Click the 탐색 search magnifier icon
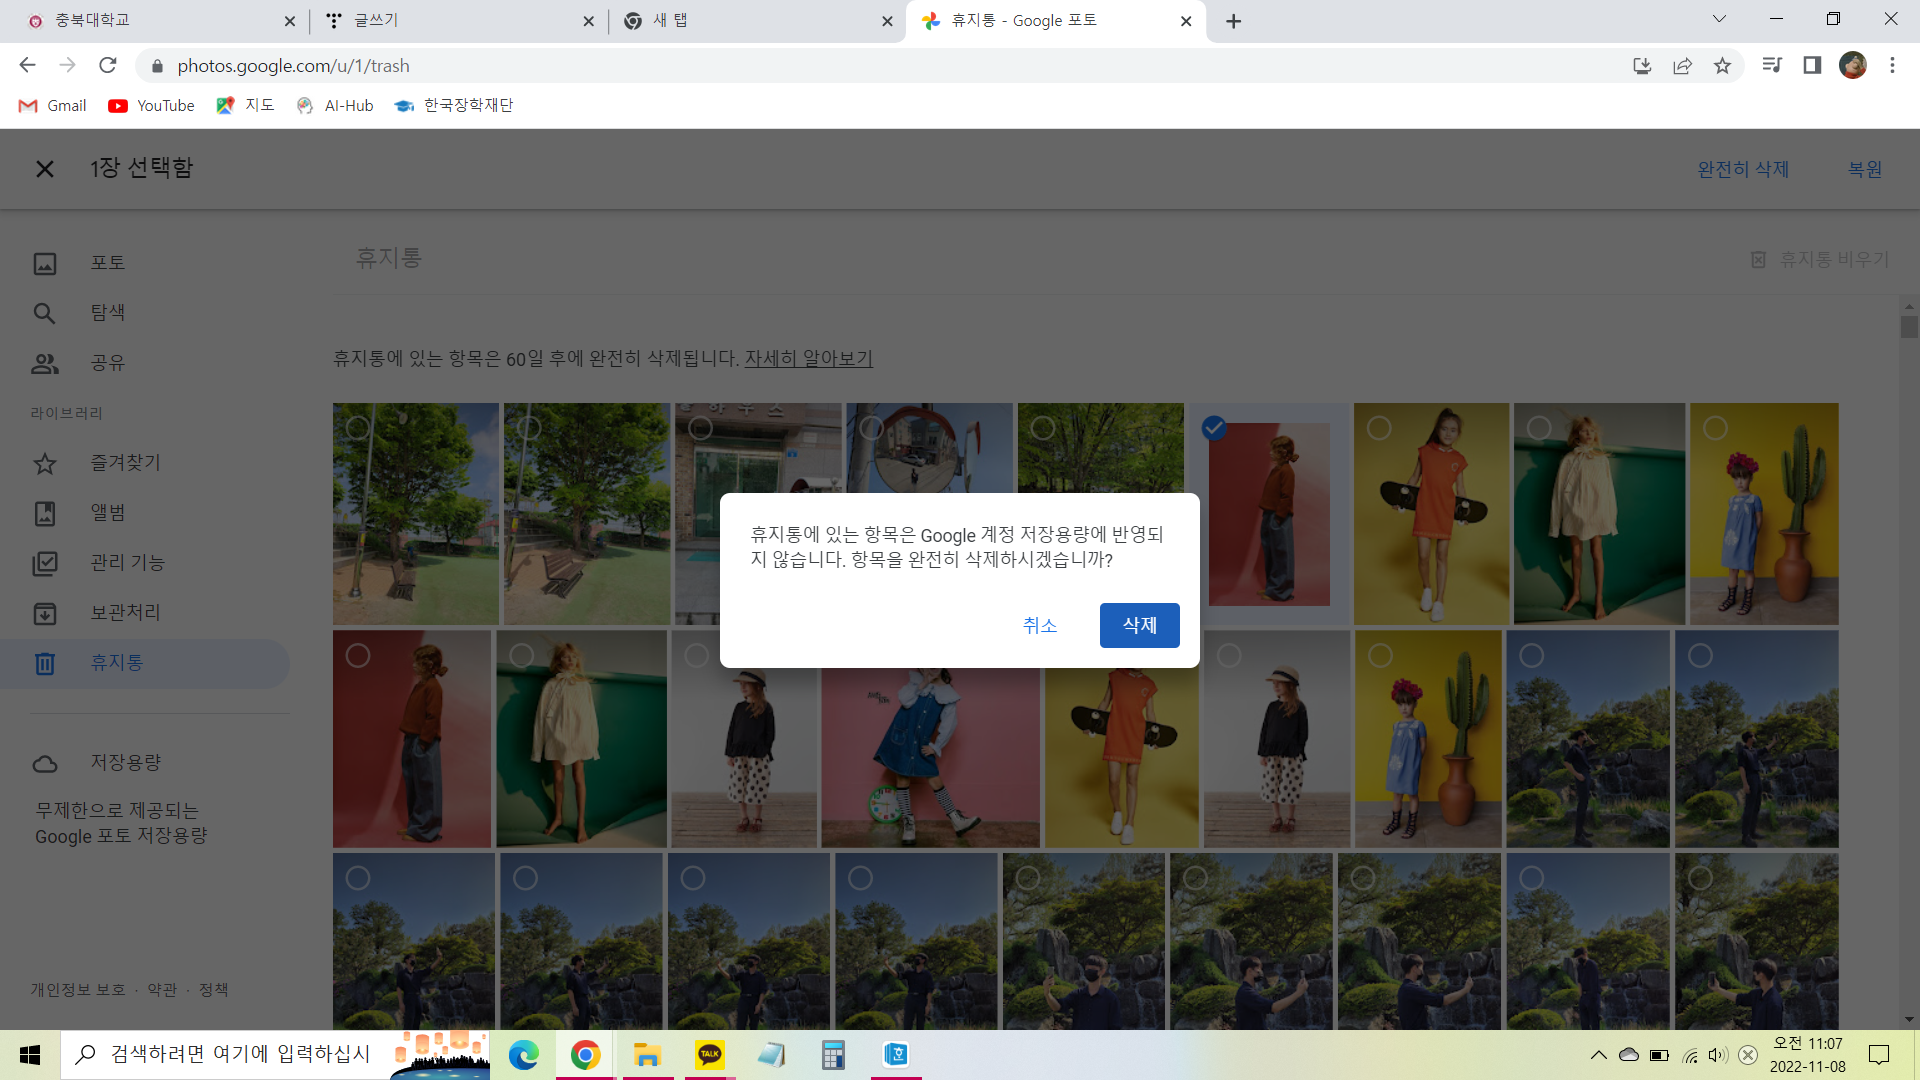The image size is (1920, 1080). [x=45, y=313]
